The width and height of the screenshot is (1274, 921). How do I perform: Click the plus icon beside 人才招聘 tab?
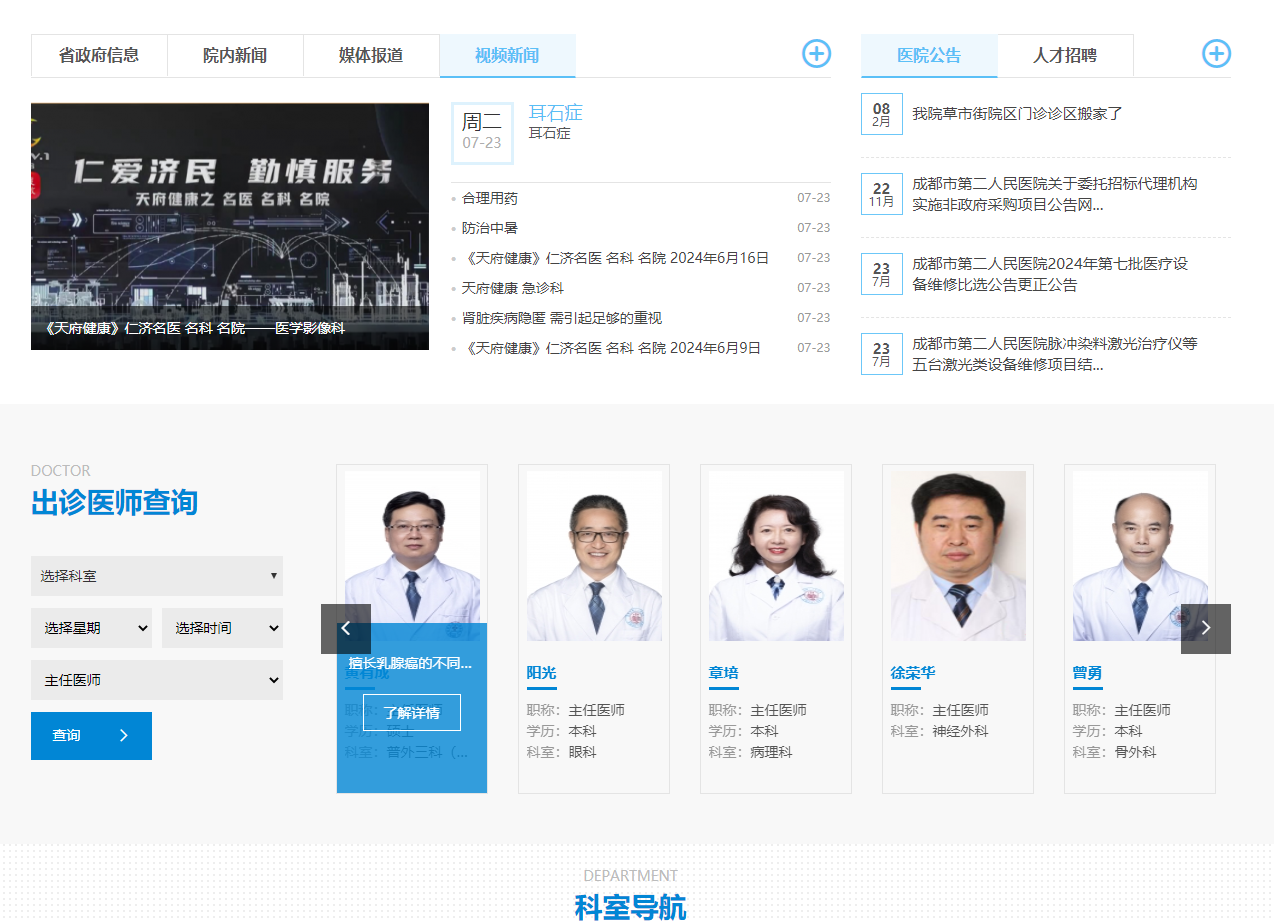click(x=1216, y=54)
